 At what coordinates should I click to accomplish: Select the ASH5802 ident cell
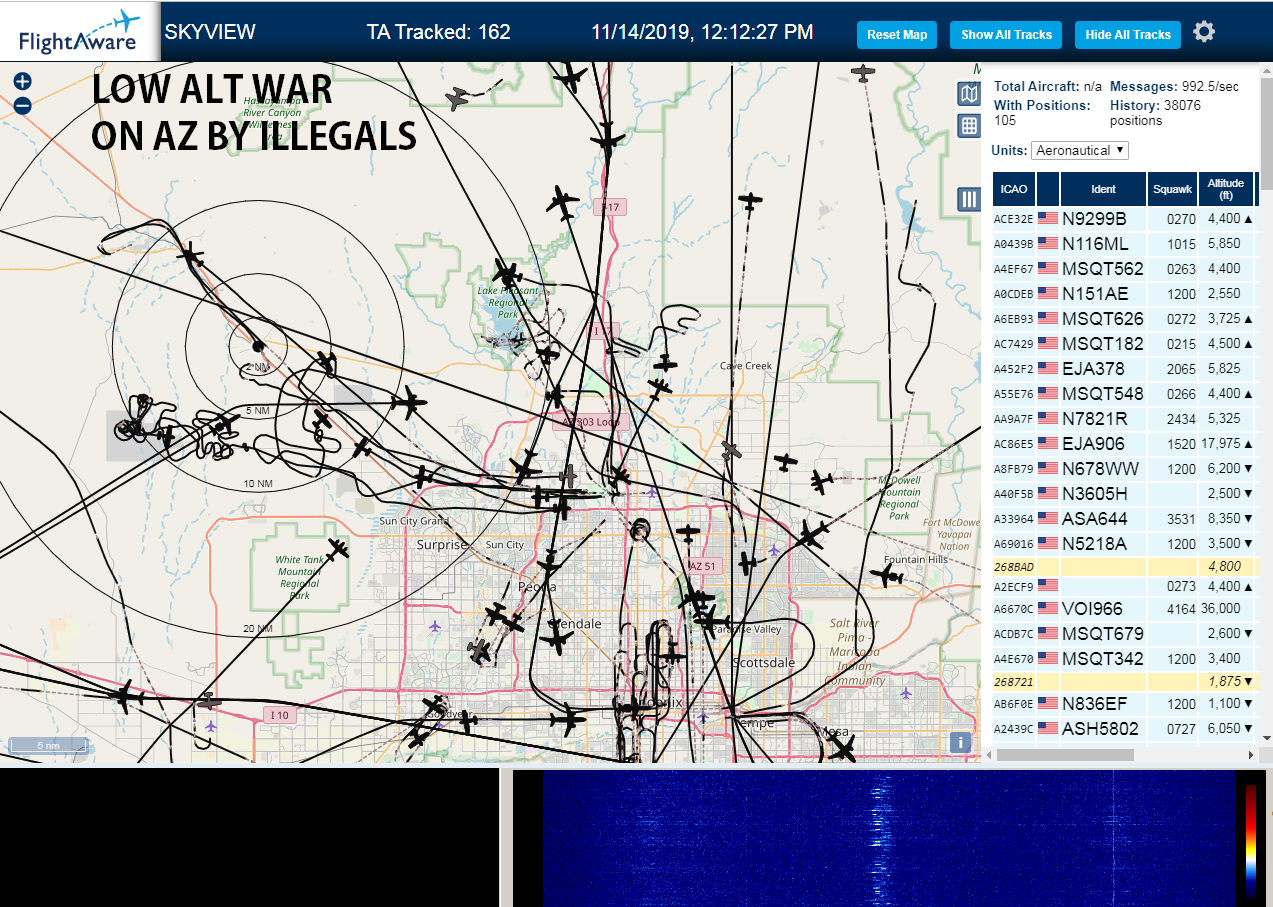pos(1103,728)
